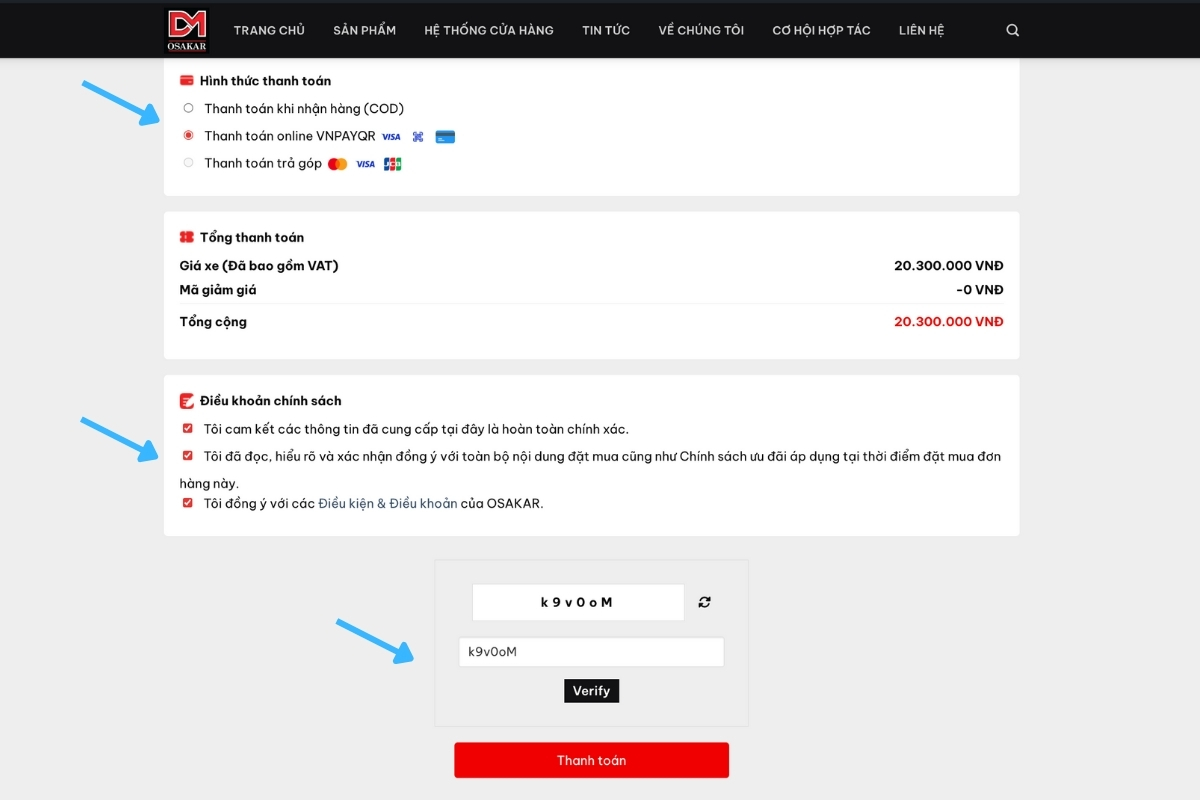The height and width of the screenshot is (800, 1200).
Task: Refresh the captcha code icon
Action: tap(705, 602)
